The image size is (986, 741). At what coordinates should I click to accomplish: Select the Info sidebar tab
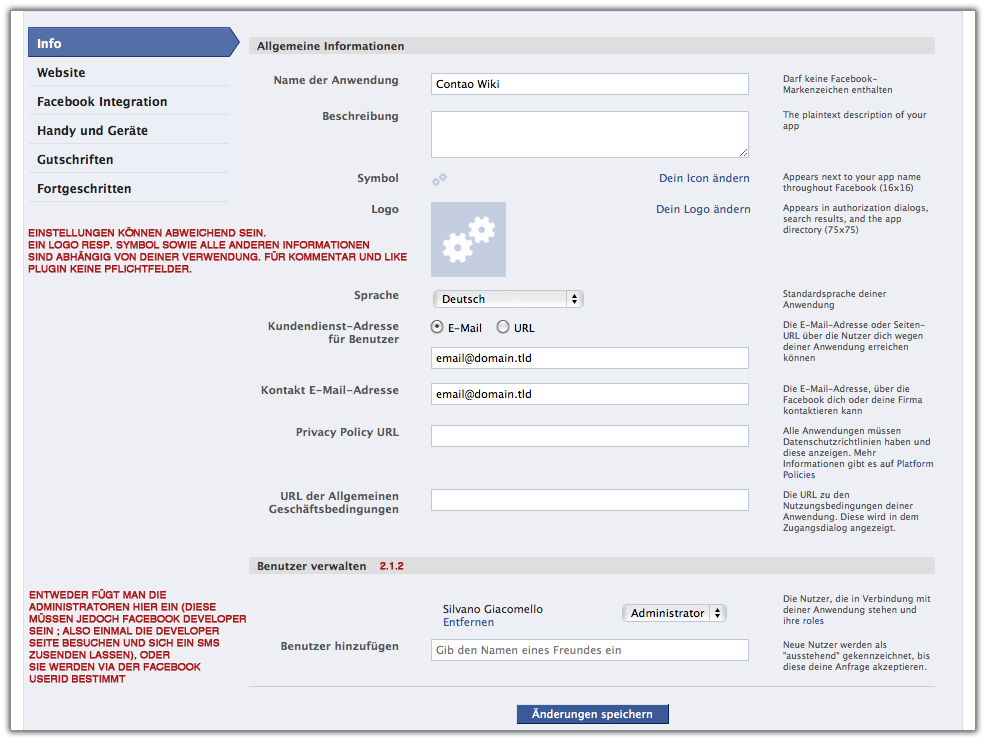point(50,43)
